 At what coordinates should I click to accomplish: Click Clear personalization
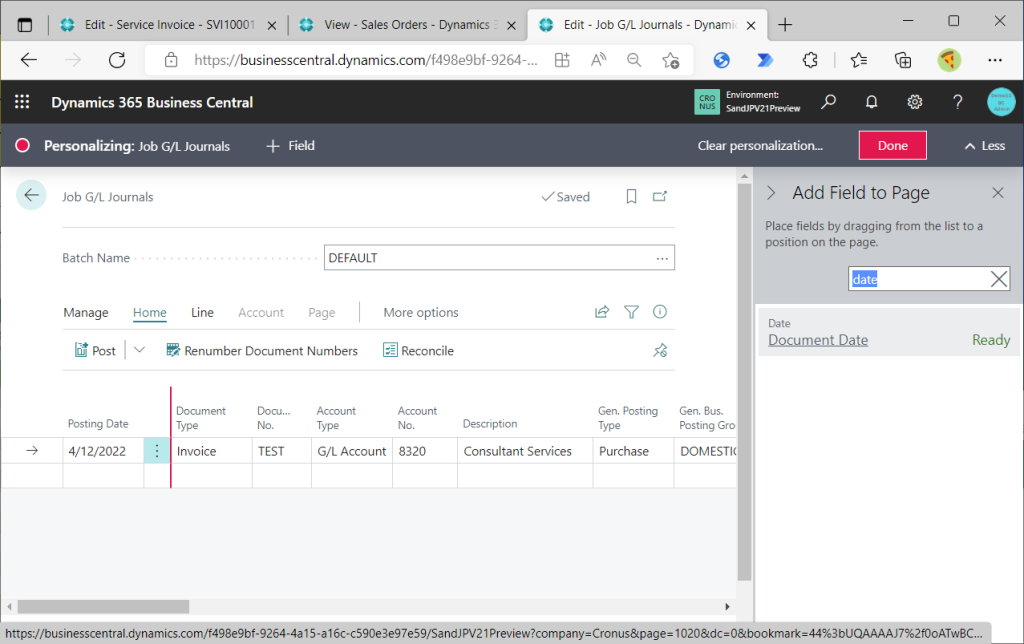pos(760,146)
